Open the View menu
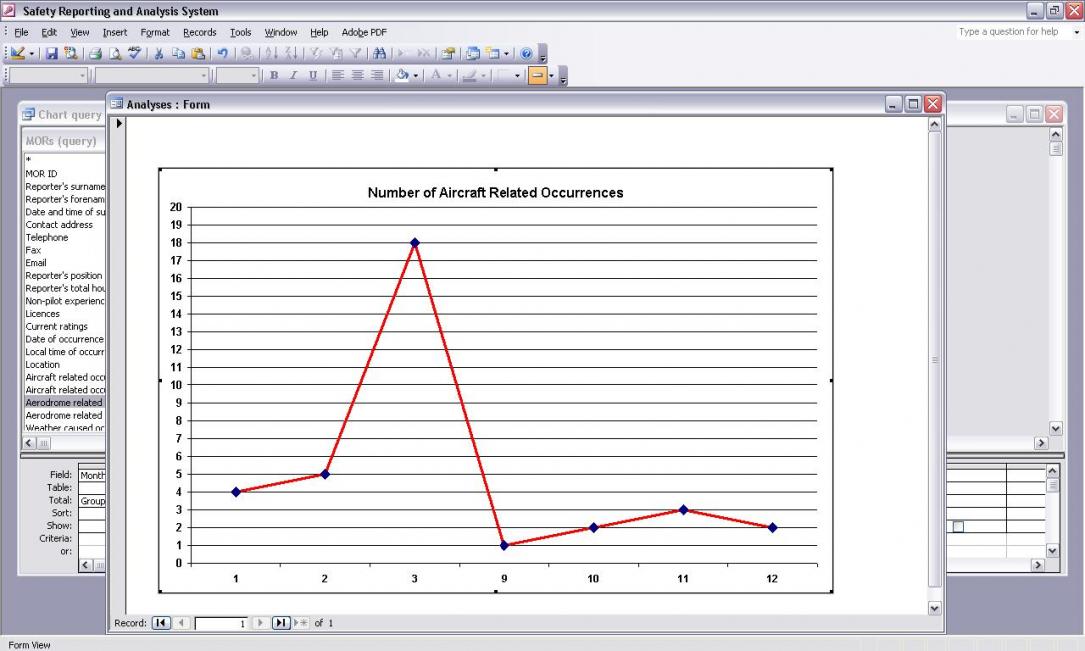 80,33
